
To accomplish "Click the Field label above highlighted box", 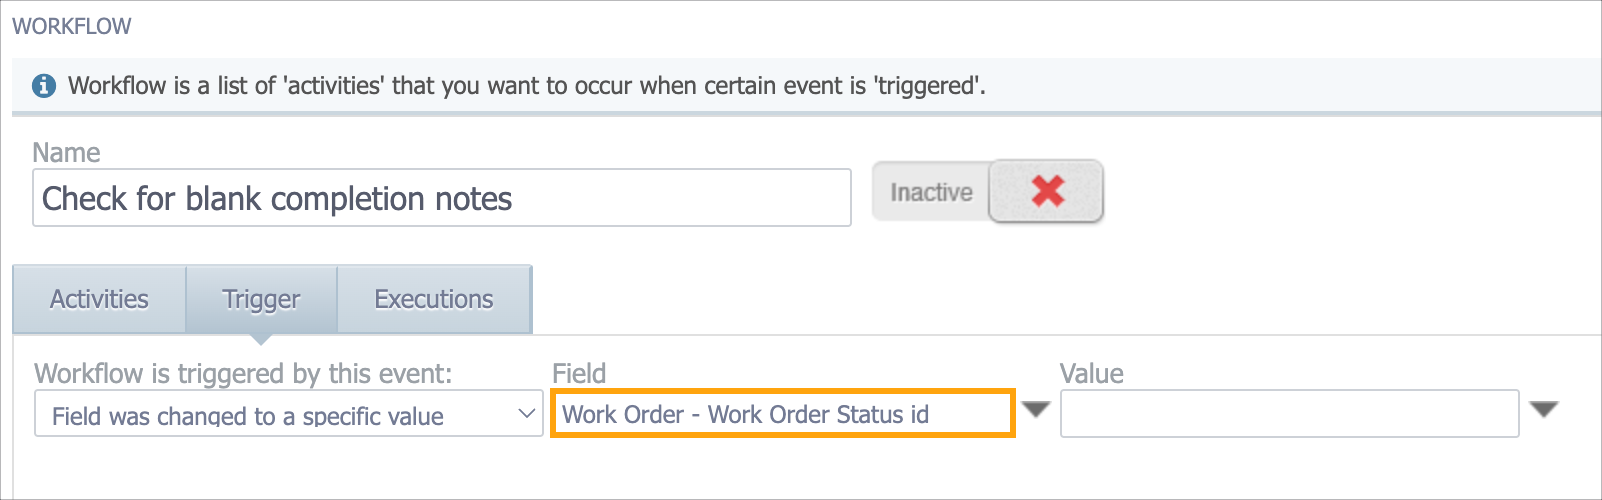I will (579, 373).
